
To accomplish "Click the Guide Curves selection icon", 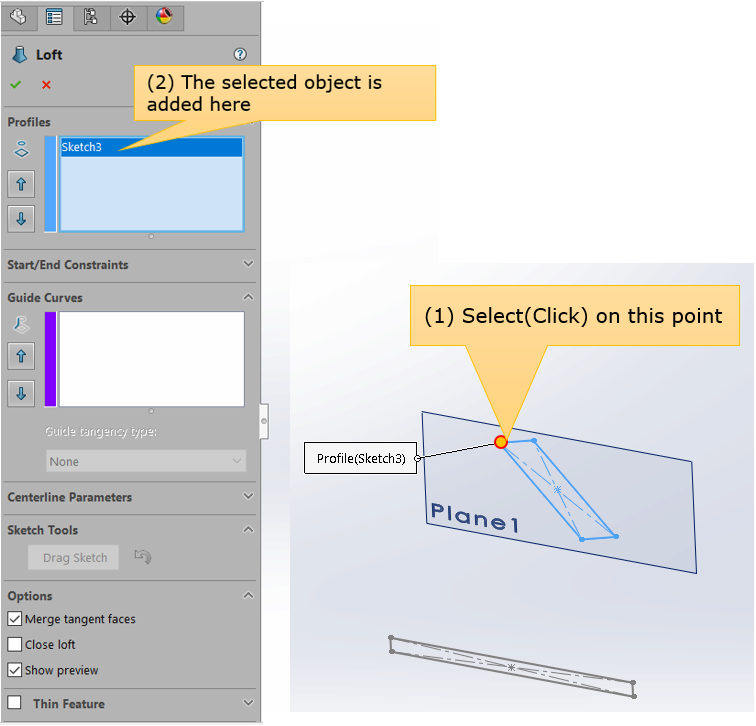I will pyautogui.click(x=21, y=324).
